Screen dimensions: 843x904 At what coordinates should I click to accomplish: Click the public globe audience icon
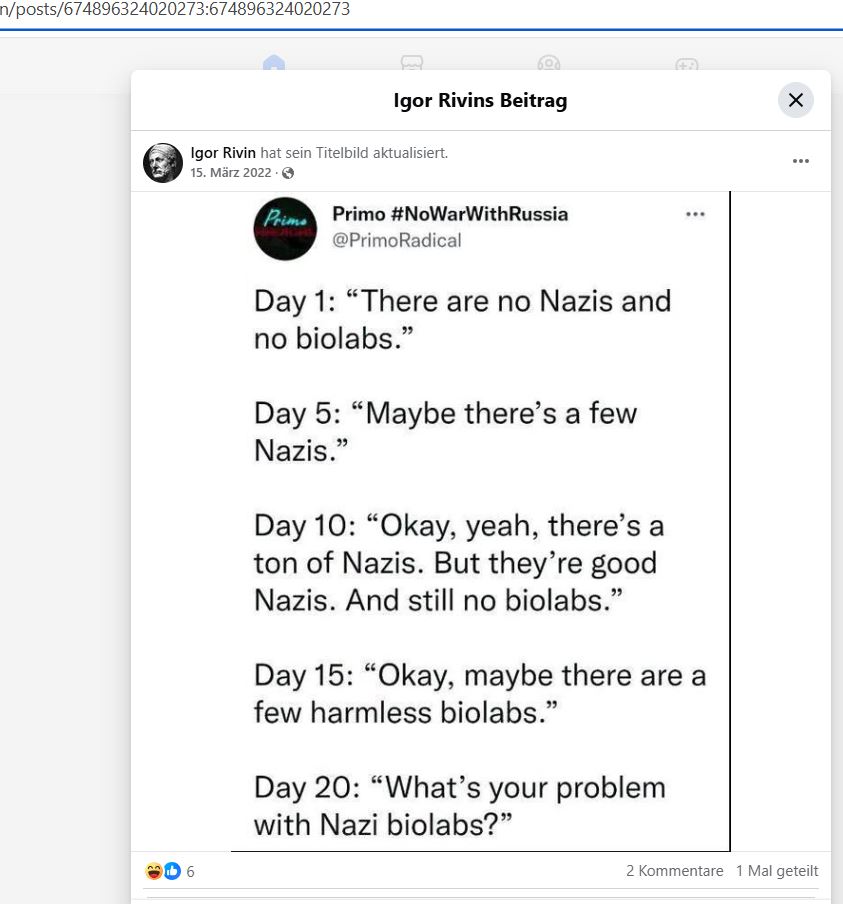(x=288, y=173)
